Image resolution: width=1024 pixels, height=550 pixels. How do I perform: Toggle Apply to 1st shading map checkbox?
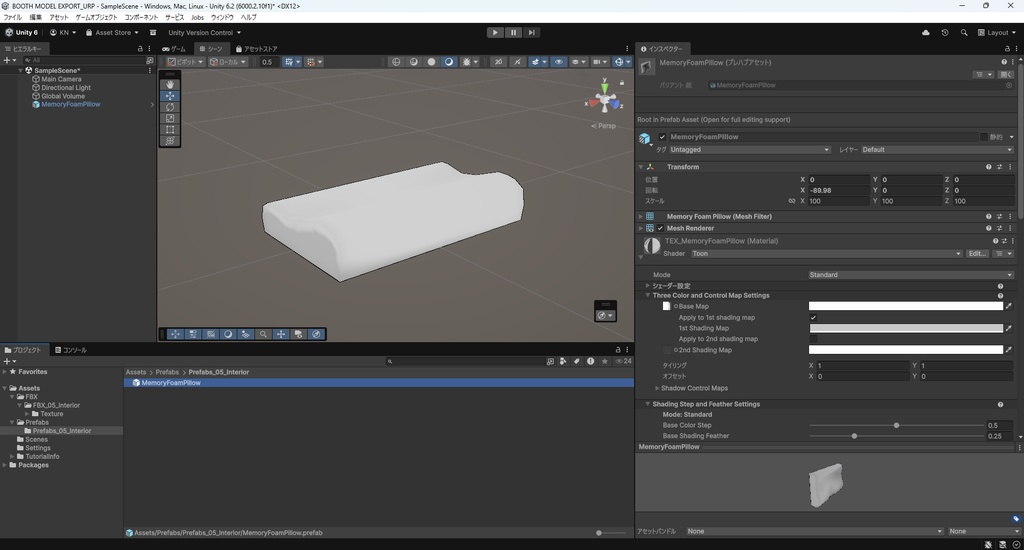[813, 317]
